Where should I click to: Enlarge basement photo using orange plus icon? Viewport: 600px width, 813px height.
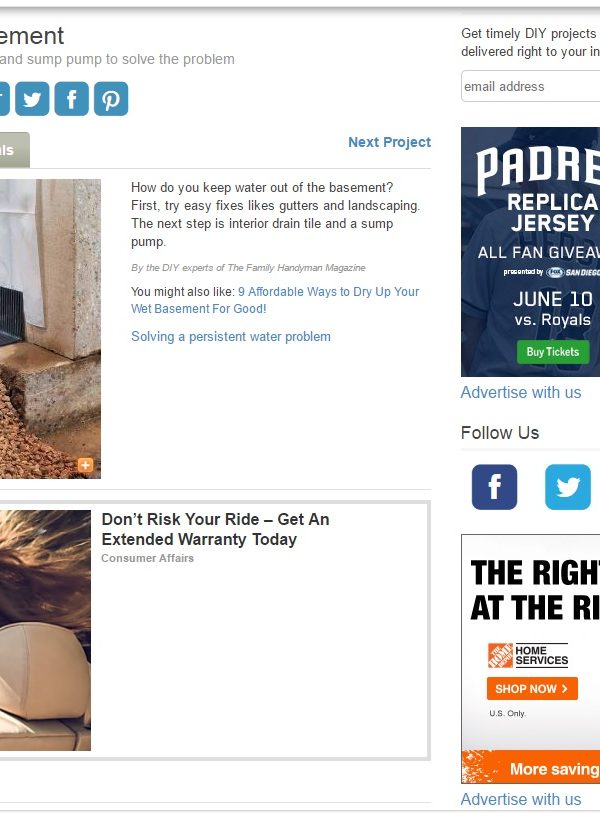86,465
